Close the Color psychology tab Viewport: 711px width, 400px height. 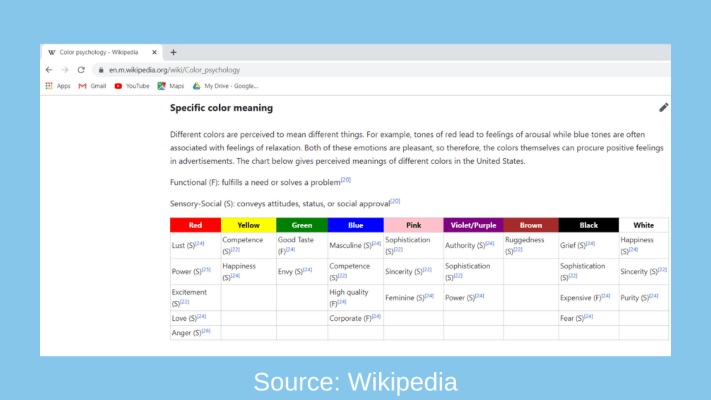coord(154,52)
